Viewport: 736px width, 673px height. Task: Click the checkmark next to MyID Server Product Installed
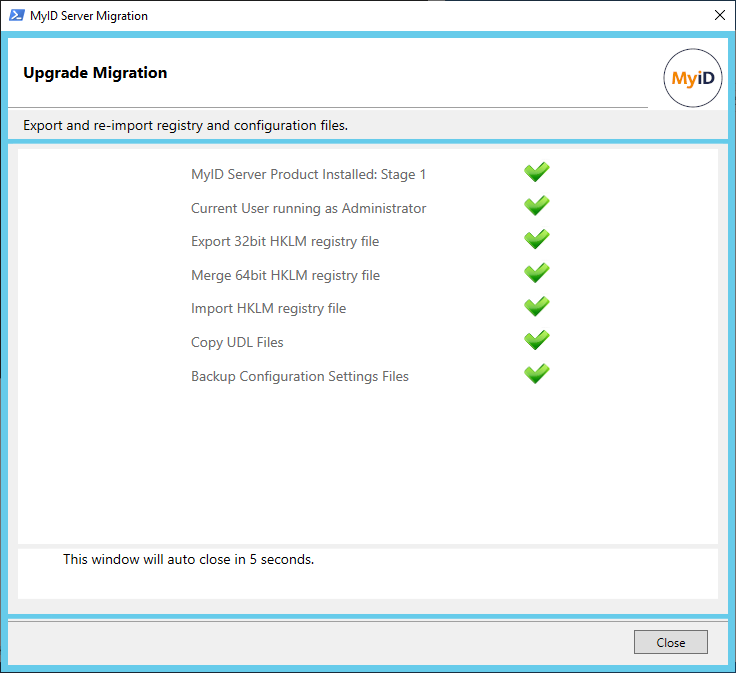click(537, 172)
